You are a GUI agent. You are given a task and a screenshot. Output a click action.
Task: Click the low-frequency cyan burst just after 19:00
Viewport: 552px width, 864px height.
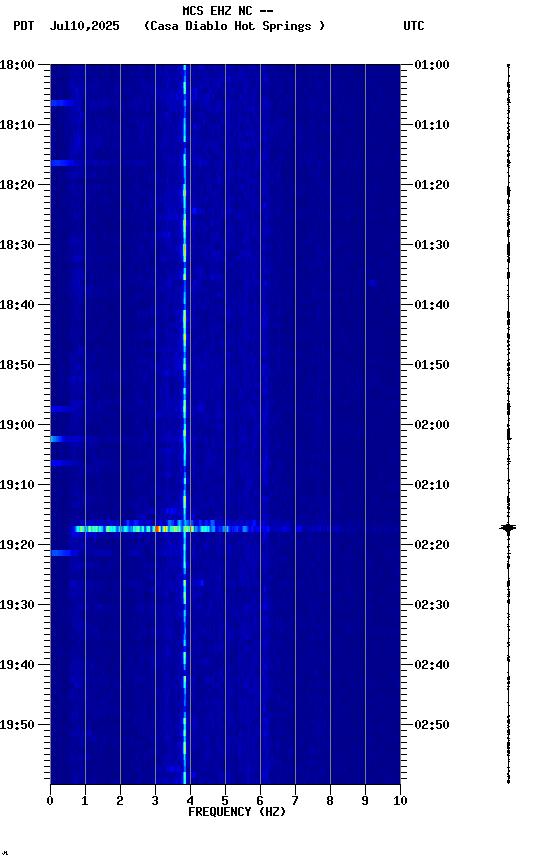pyautogui.click(x=58, y=439)
